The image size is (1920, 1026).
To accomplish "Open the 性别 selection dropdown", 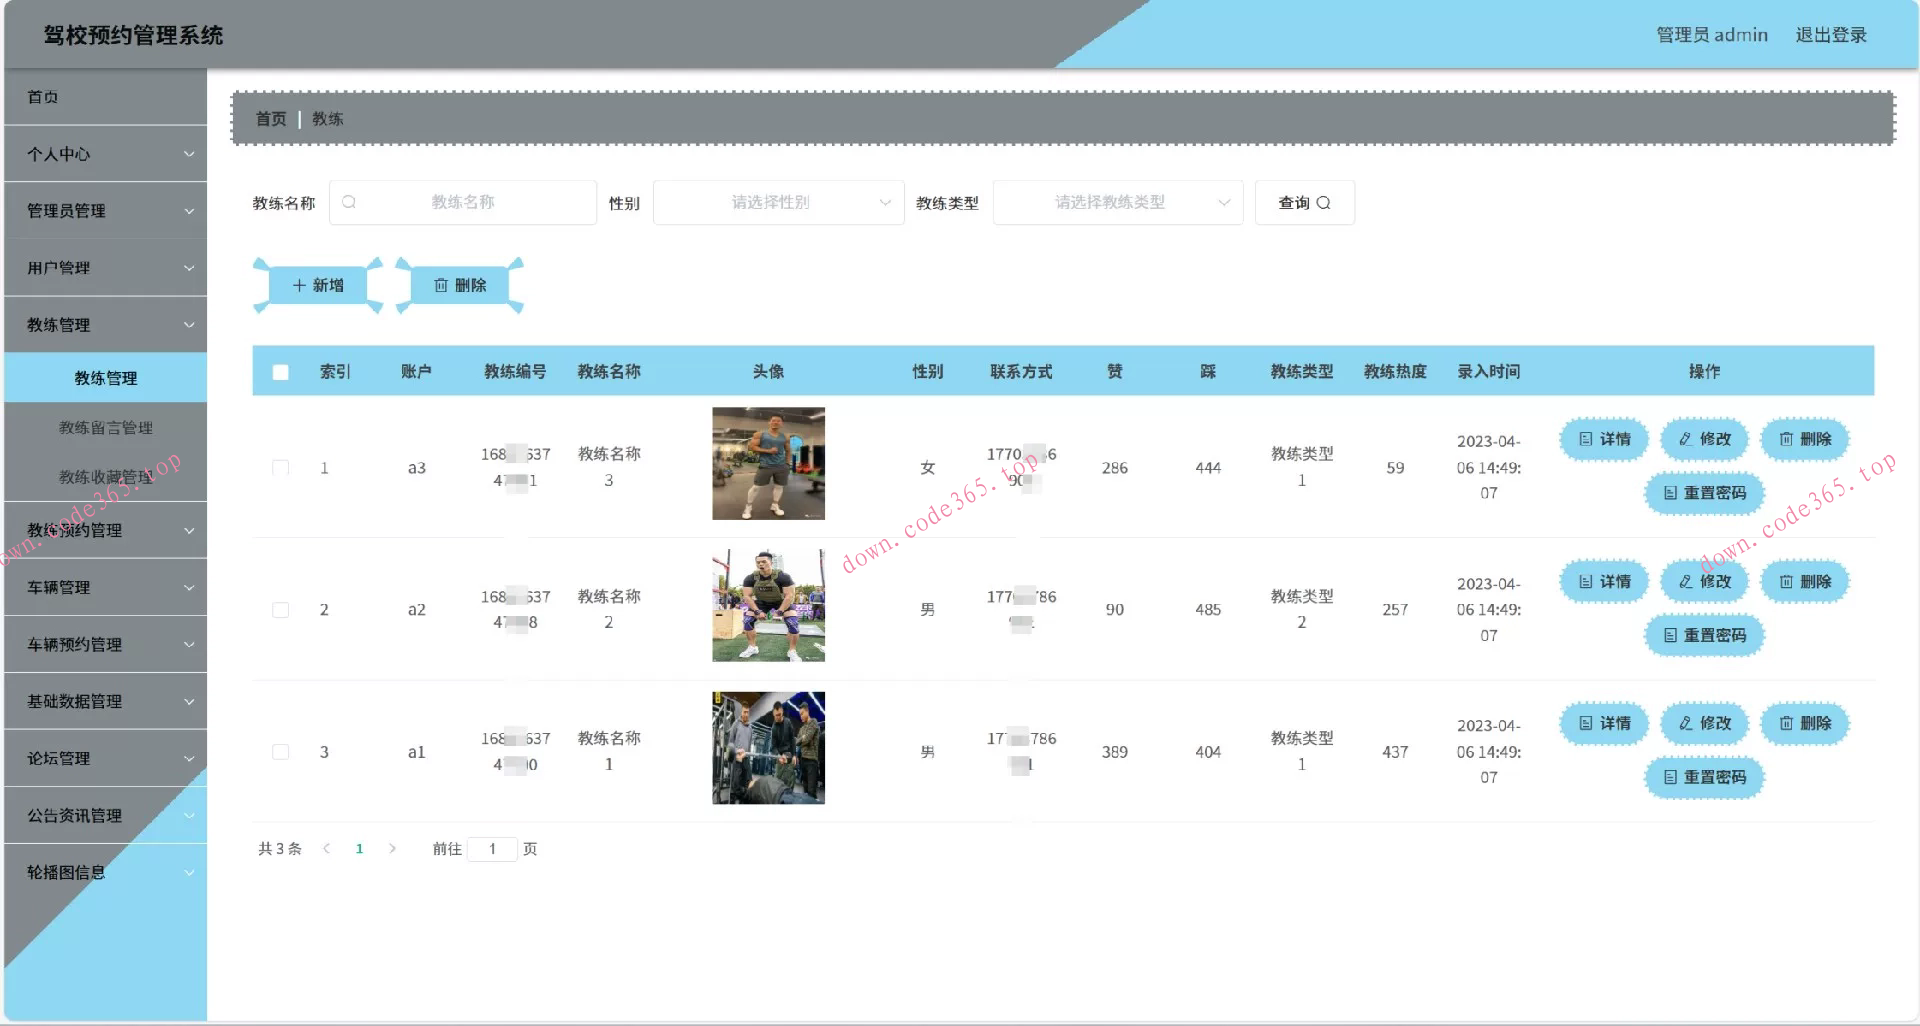I will (x=778, y=203).
